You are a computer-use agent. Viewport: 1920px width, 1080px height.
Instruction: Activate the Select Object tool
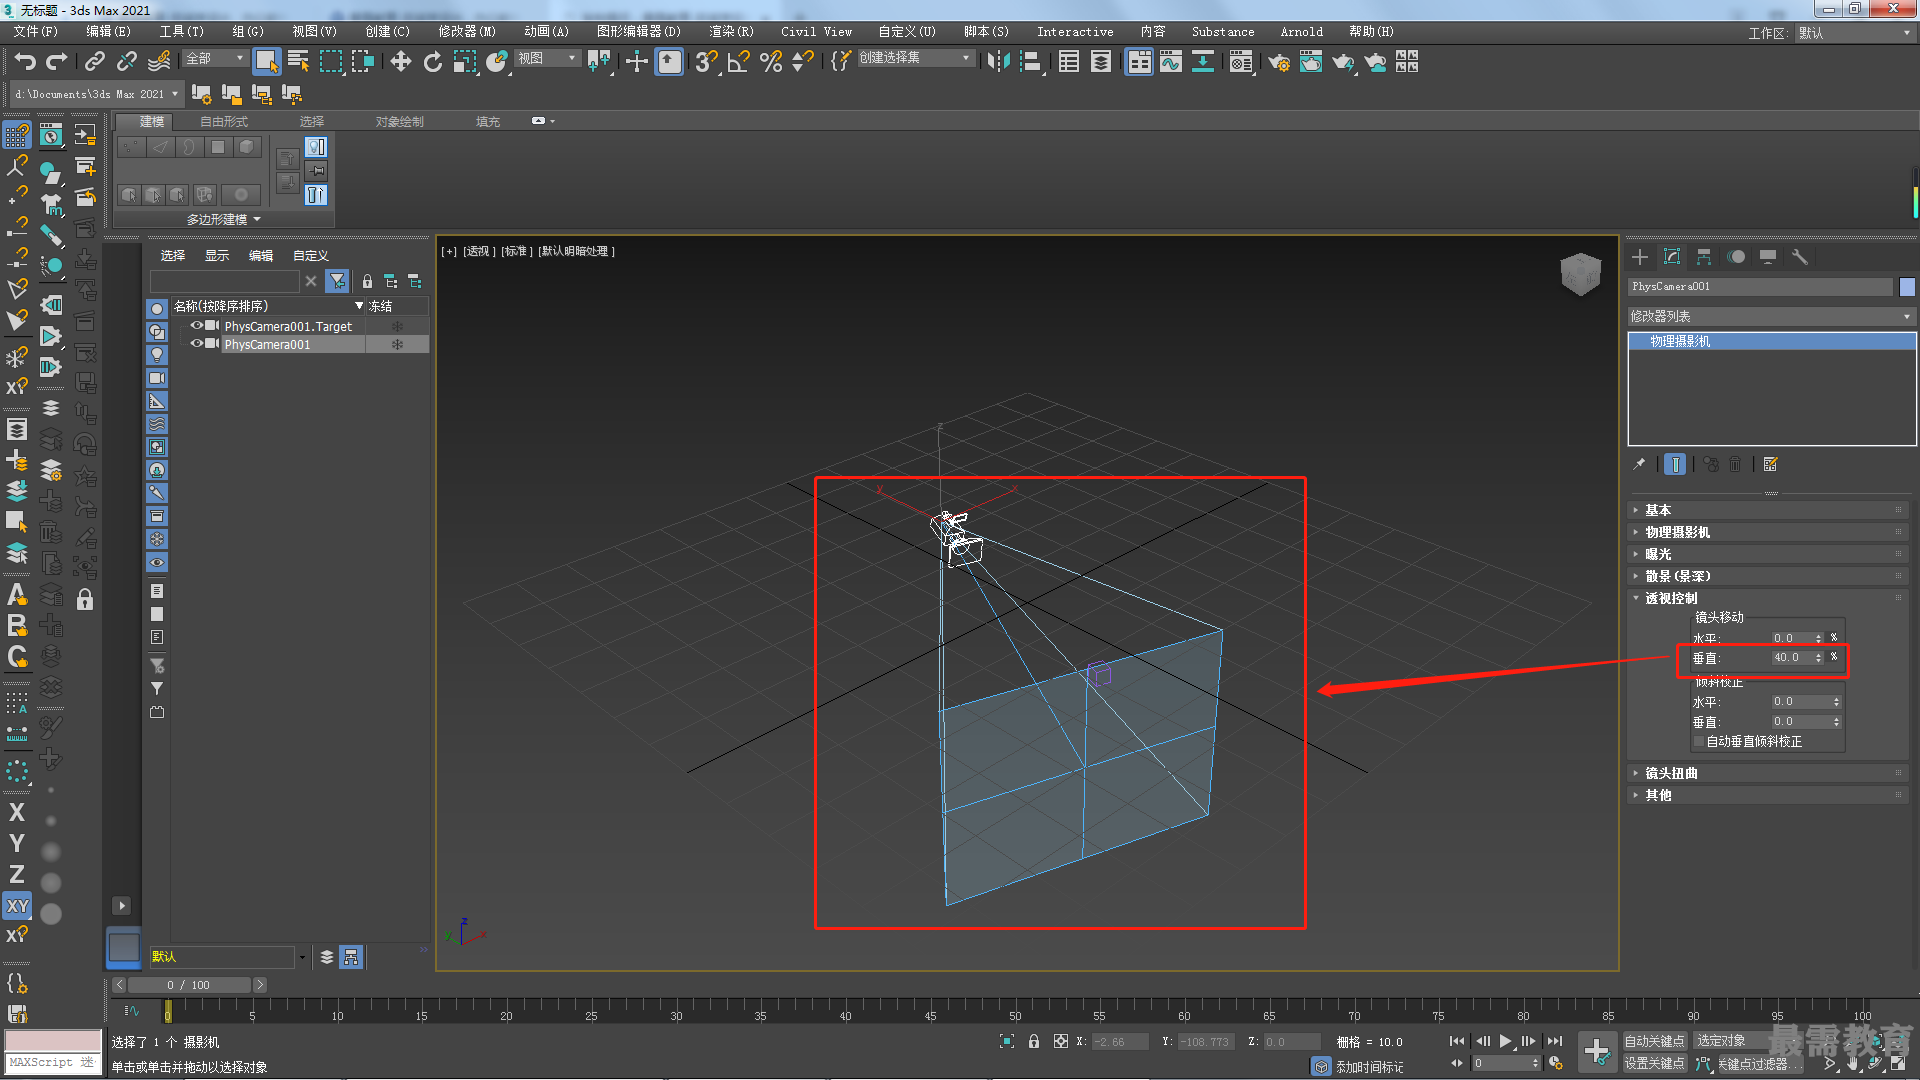coord(266,62)
